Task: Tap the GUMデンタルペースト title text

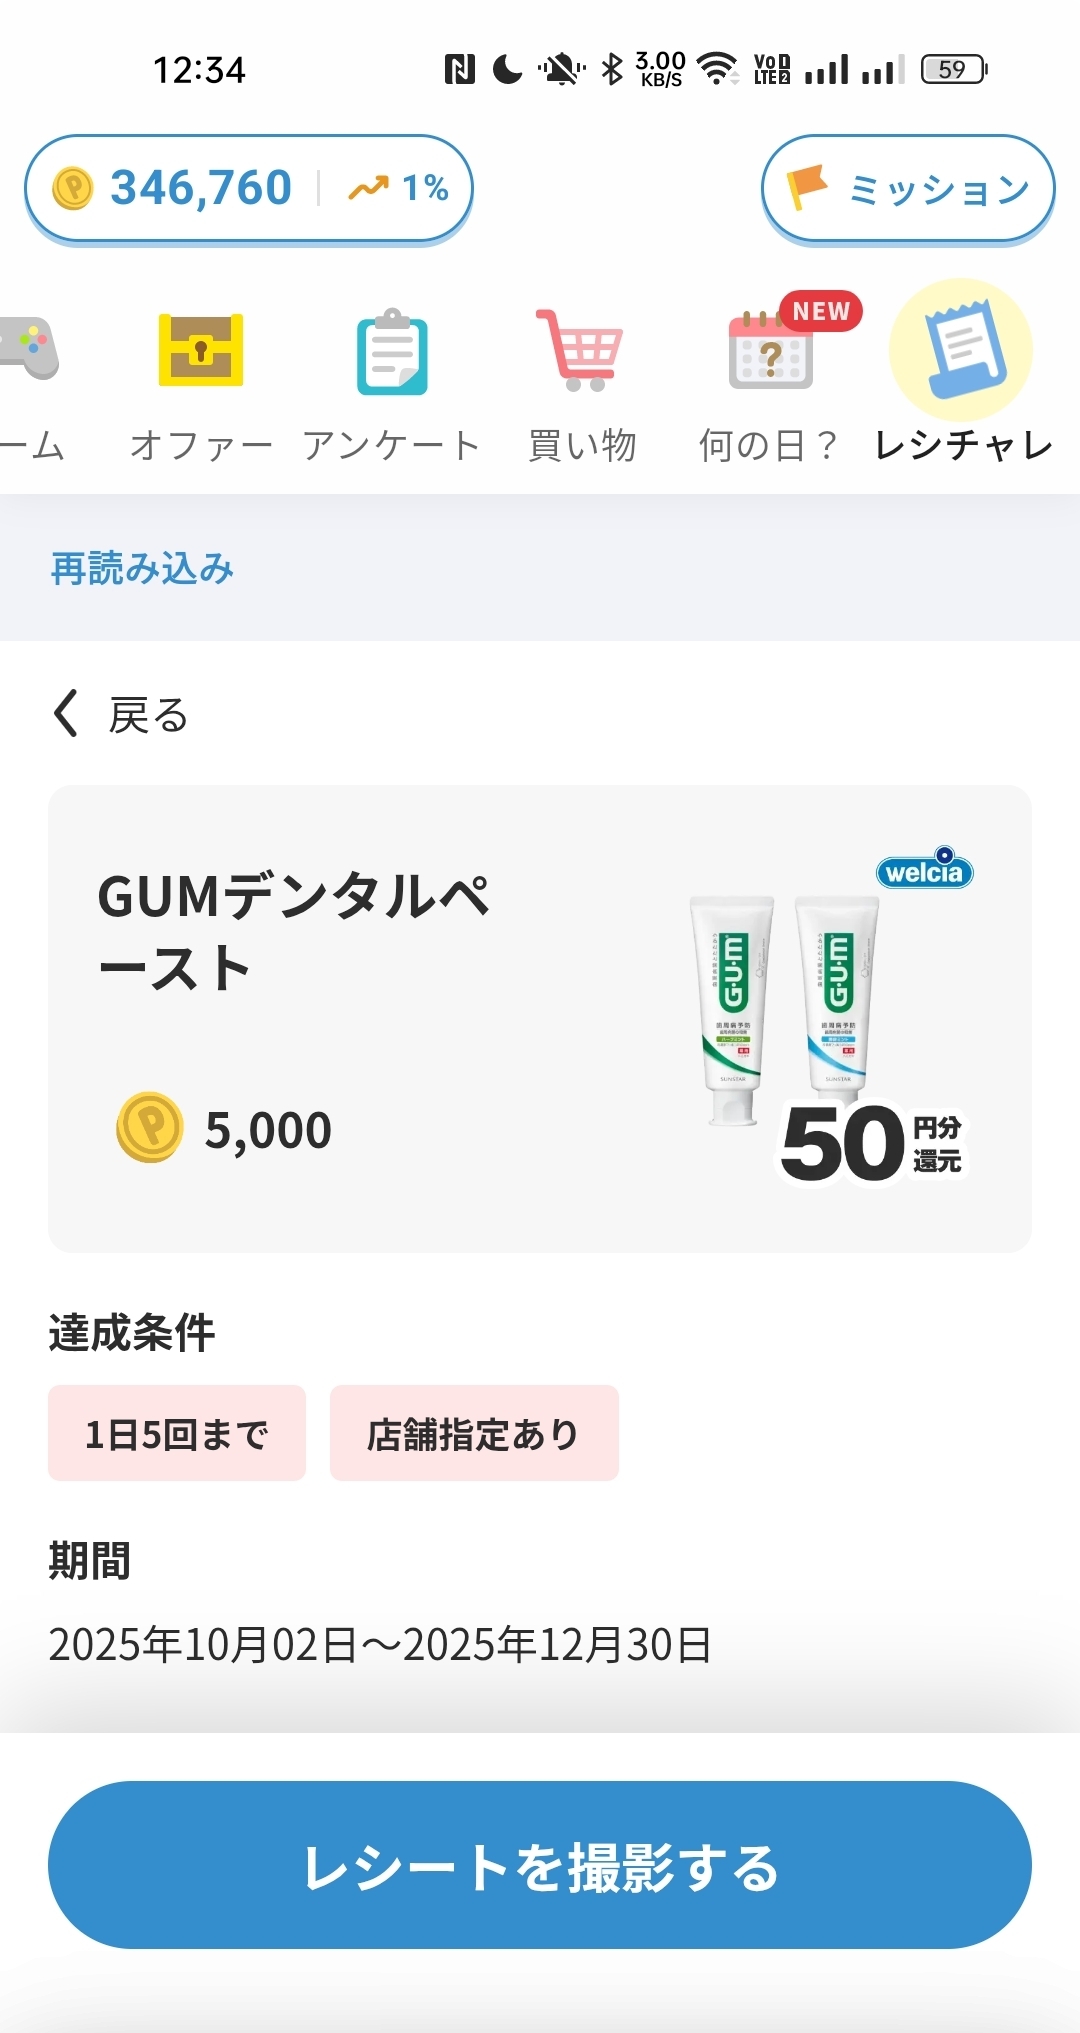Action: 293,932
